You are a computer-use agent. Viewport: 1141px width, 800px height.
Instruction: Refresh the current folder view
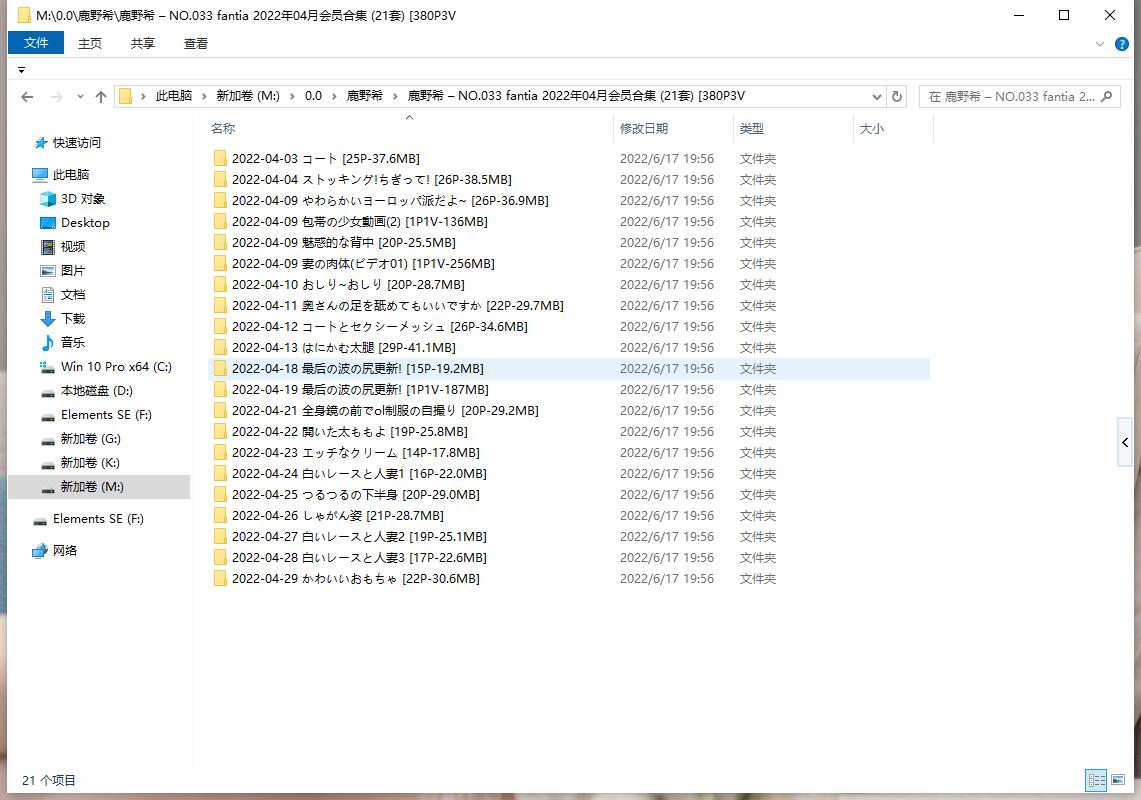pyautogui.click(x=897, y=97)
